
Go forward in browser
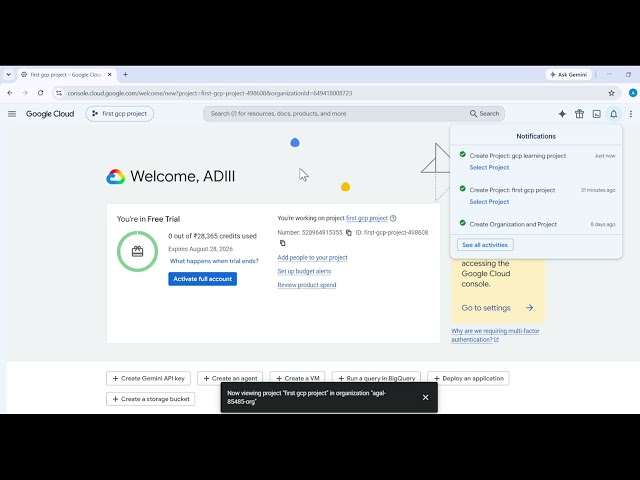click(25, 93)
